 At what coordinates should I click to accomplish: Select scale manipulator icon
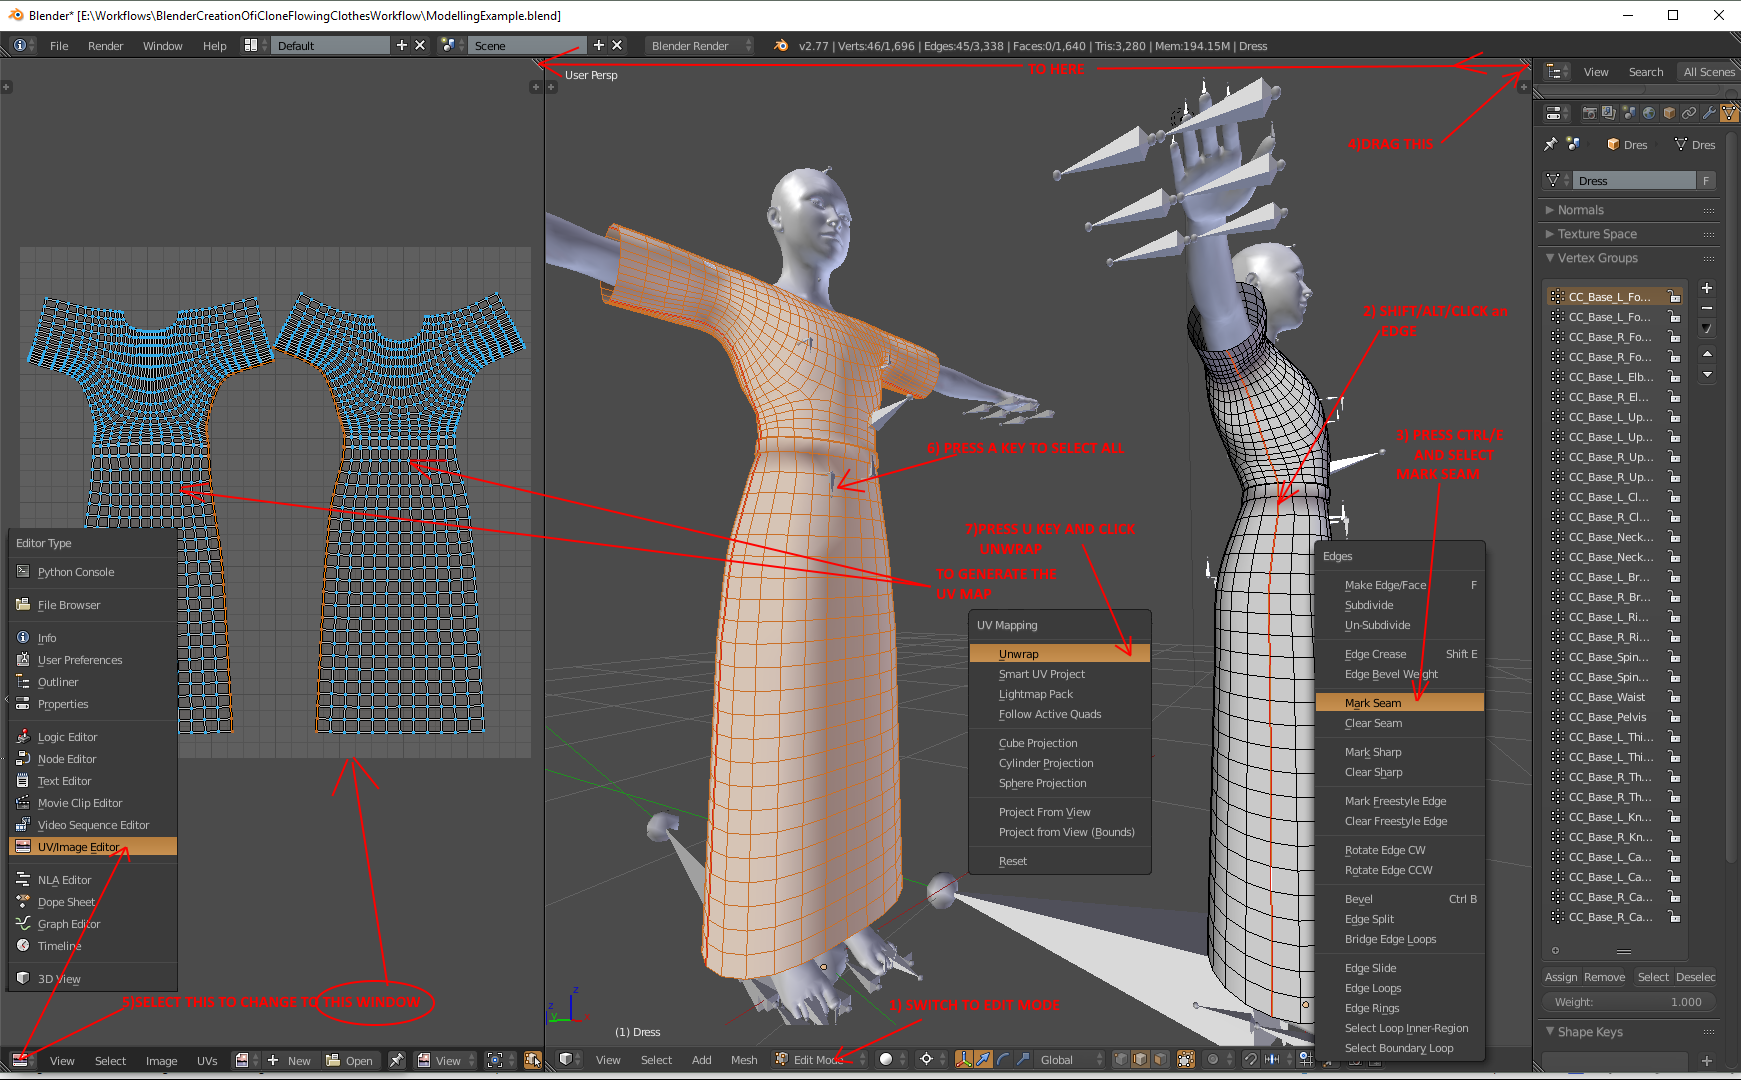point(1023,1059)
